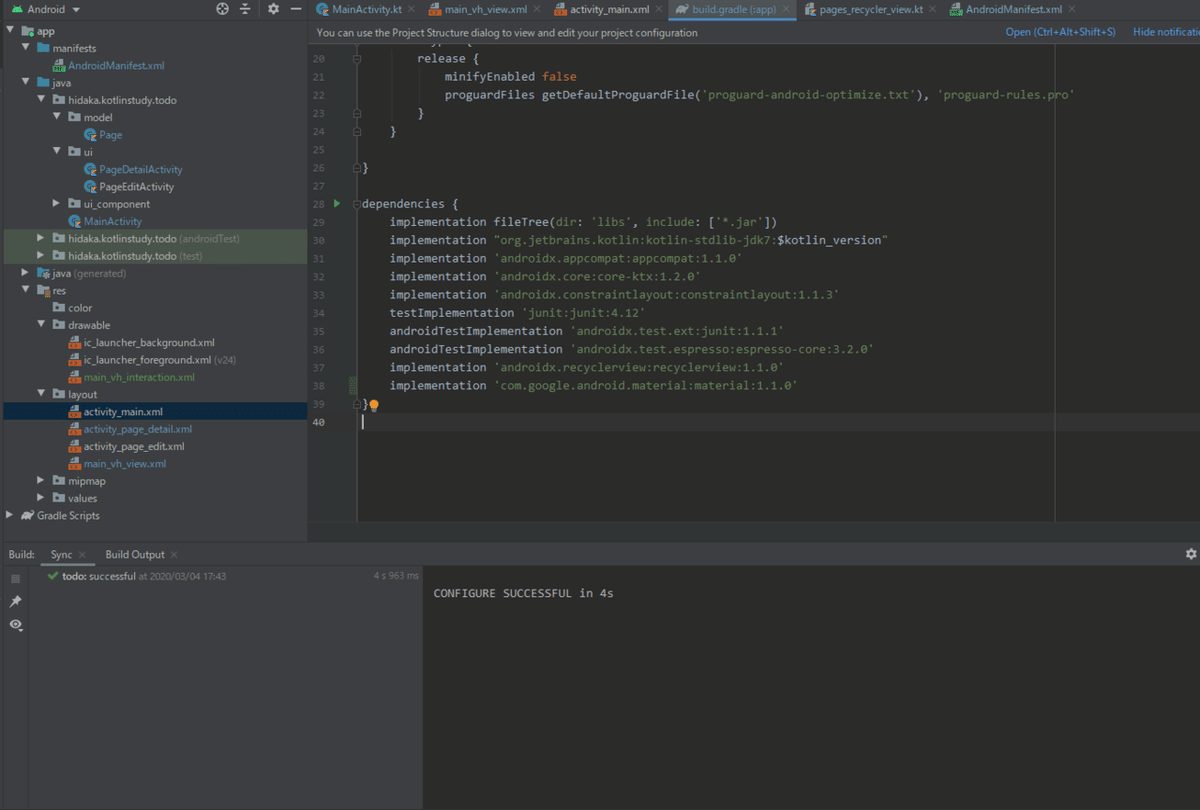The image size is (1200, 810).
Task: Open Project panel settings gear
Action: (273, 9)
